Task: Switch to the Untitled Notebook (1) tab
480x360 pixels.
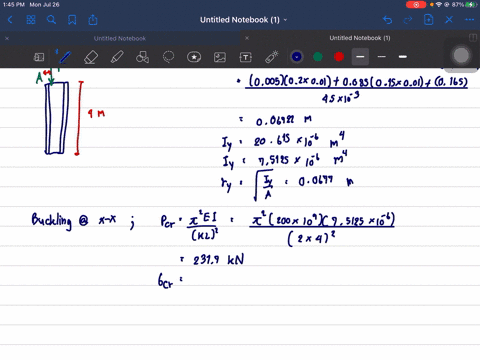Action: coord(360,38)
